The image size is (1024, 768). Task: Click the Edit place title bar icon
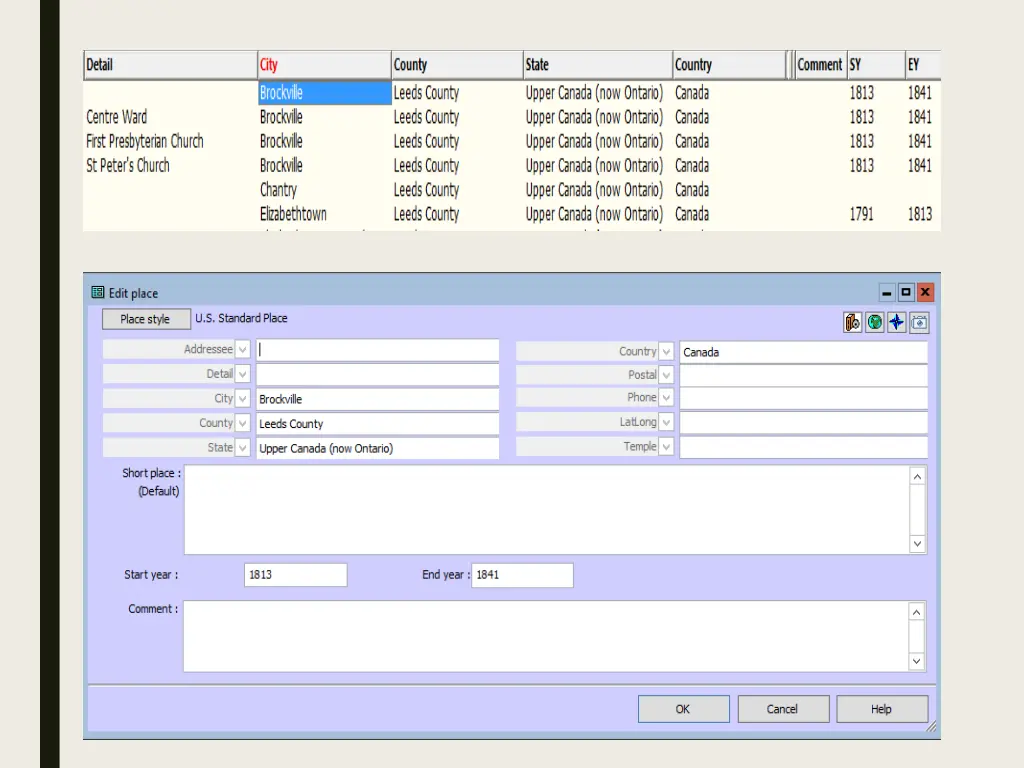tap(98, 293)
